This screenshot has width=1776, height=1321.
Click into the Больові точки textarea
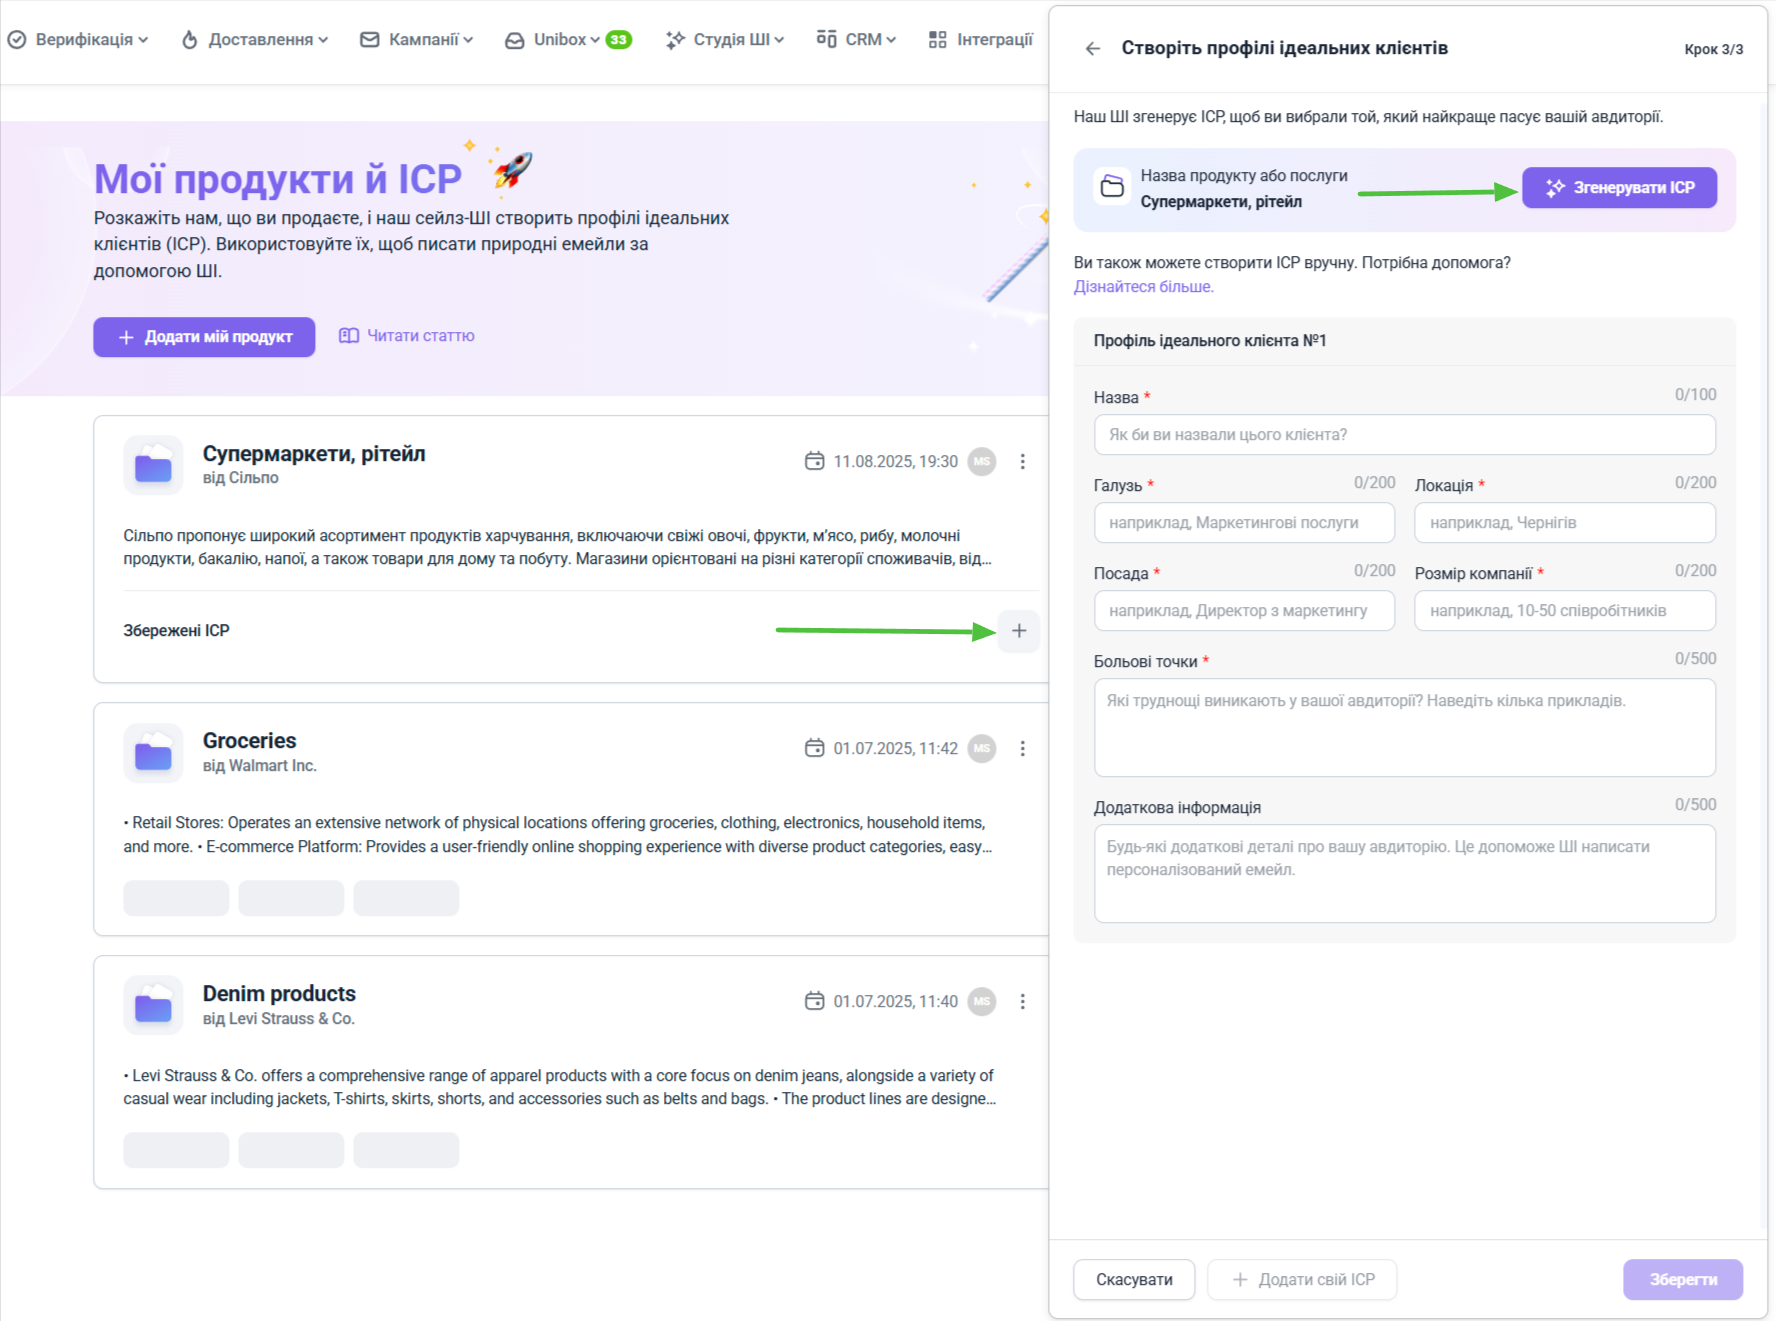1404,728
